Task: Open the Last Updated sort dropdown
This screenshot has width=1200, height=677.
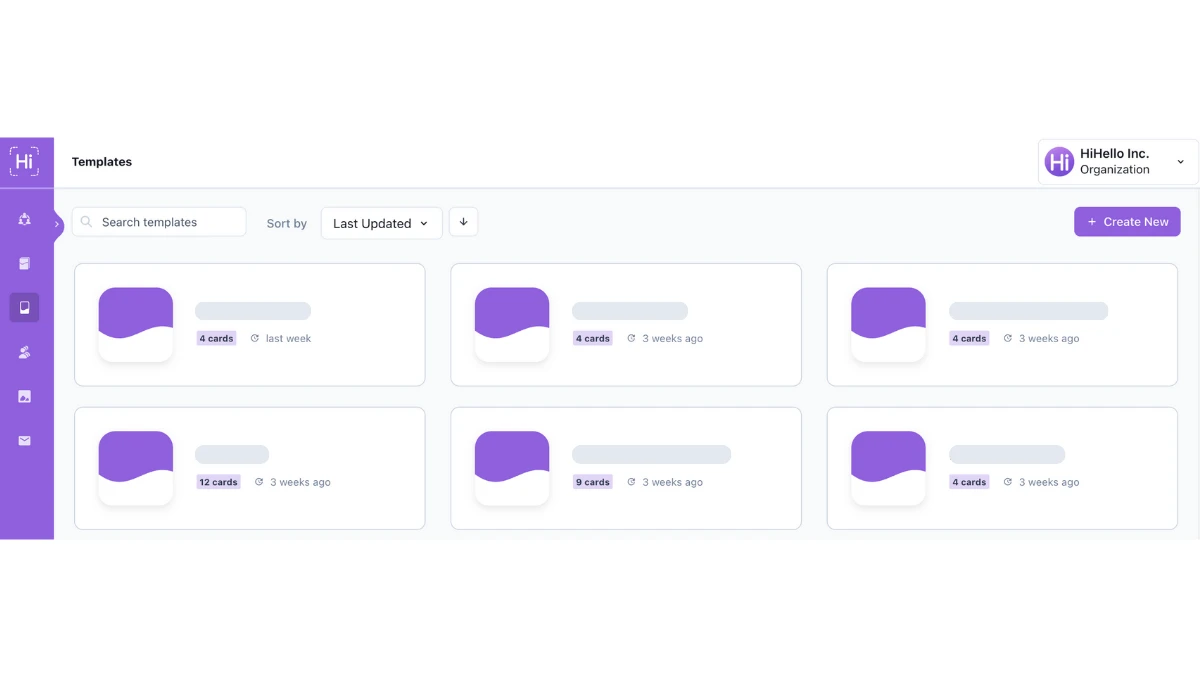Action: coord(380,223)
